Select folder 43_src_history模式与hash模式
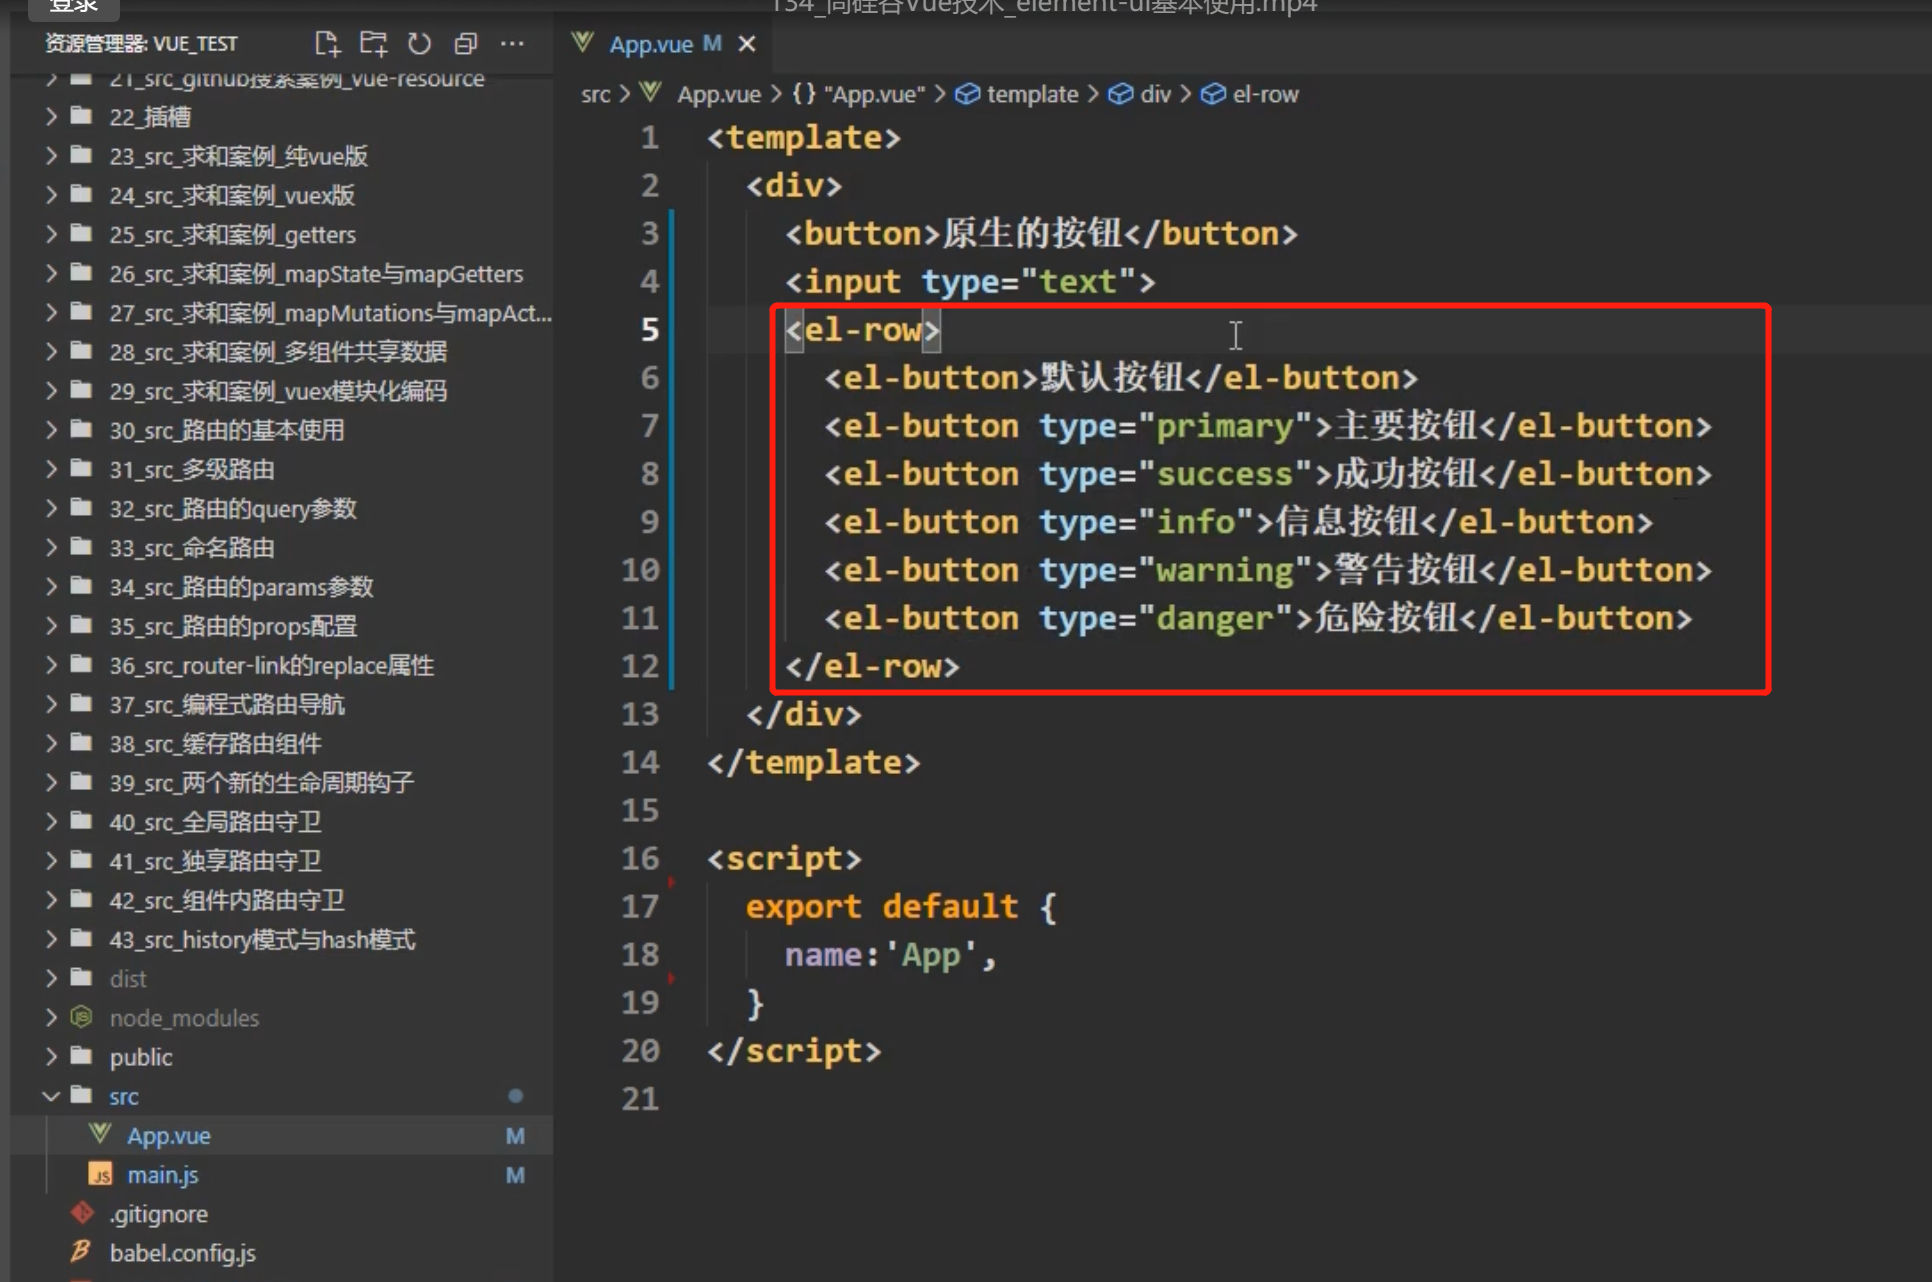Image resolution: width=1932 pixels, height=1282 pixels. pyautogui.click(x=281, y=938)
